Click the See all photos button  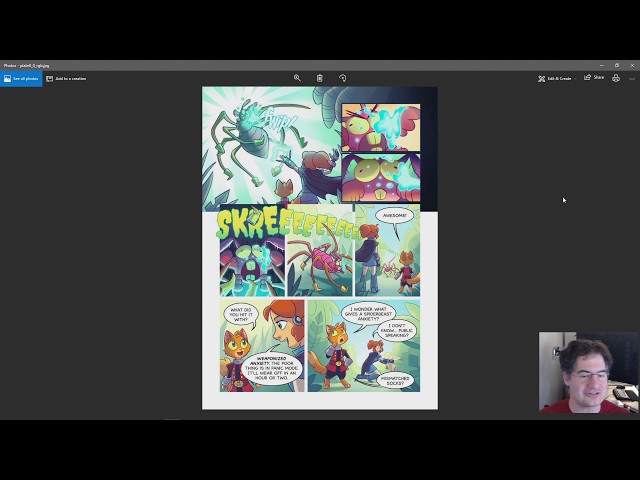pos(21,78)
